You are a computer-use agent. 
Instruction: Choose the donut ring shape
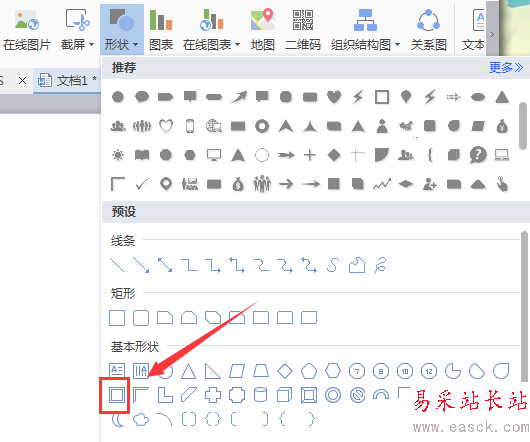tap(333, 395)
